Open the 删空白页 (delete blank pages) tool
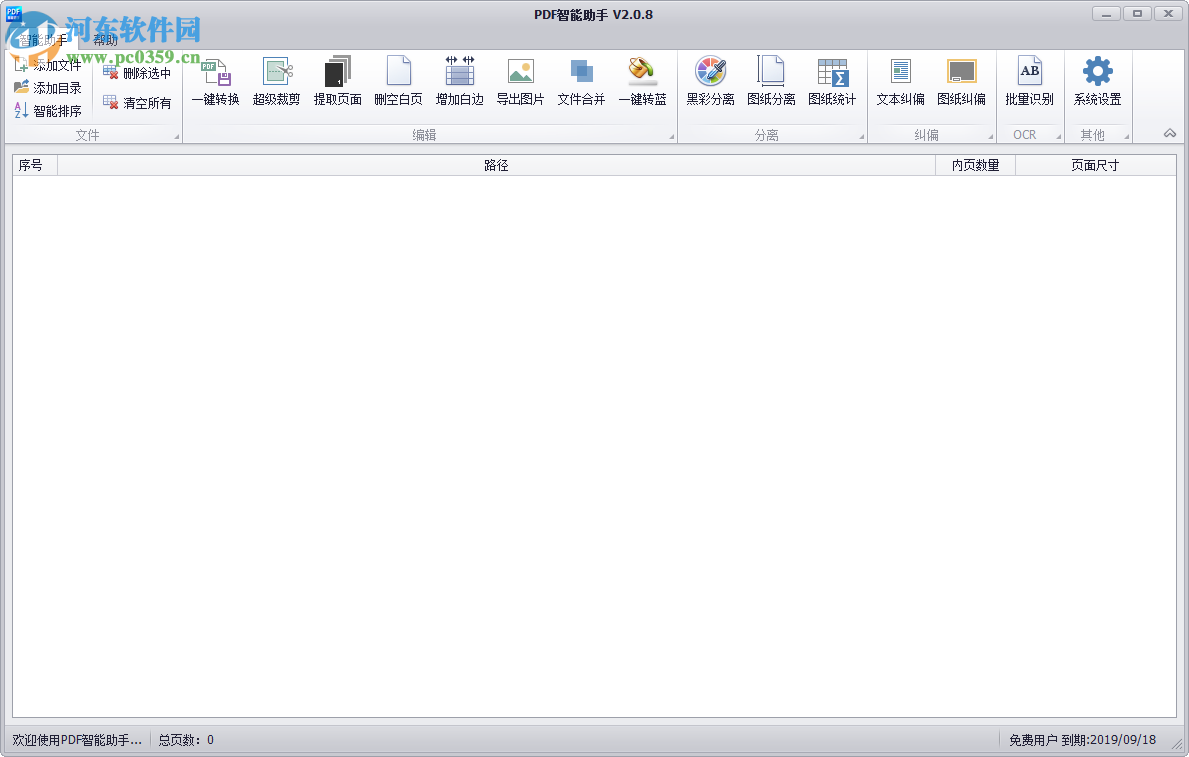Image resolution: width=1189 pixels, height=757 pixels. (399, 82)
